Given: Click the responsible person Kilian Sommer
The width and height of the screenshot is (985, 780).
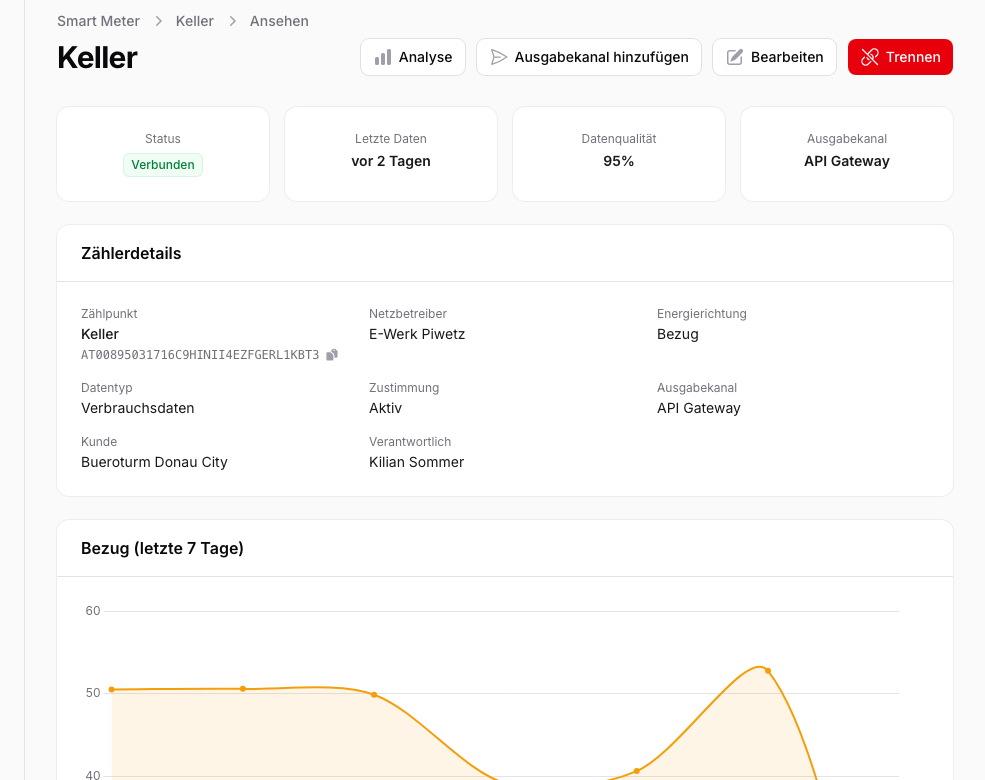Looking at the screenshot, I should [x=416, y=462].
